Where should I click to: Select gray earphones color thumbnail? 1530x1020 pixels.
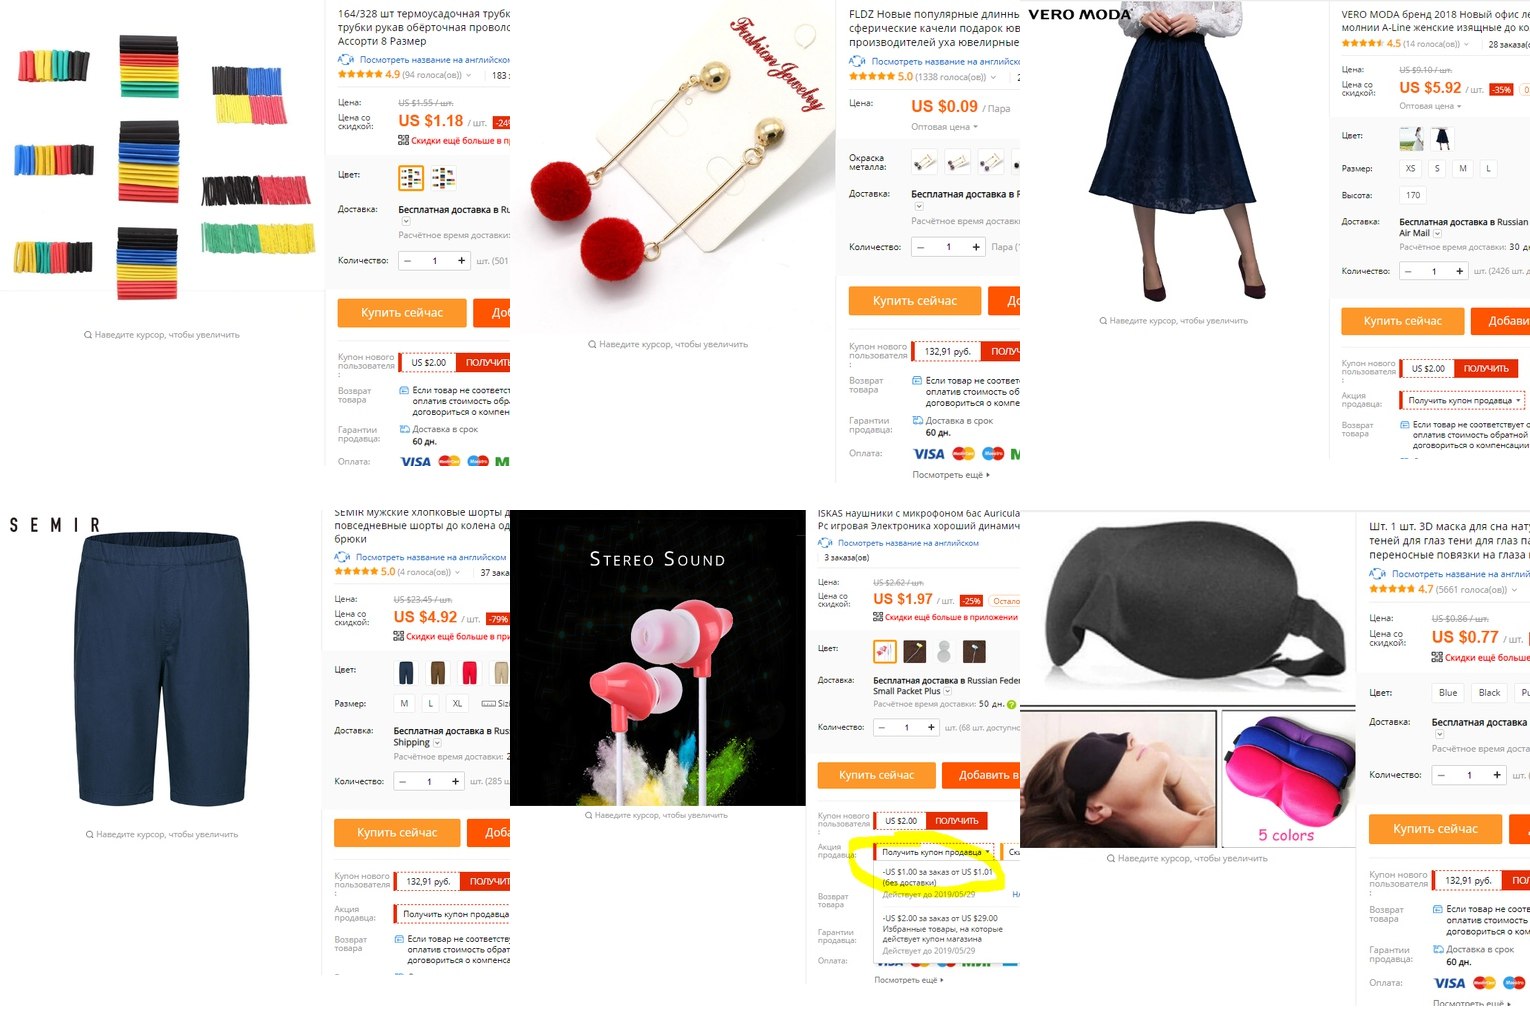pos(943,652)
